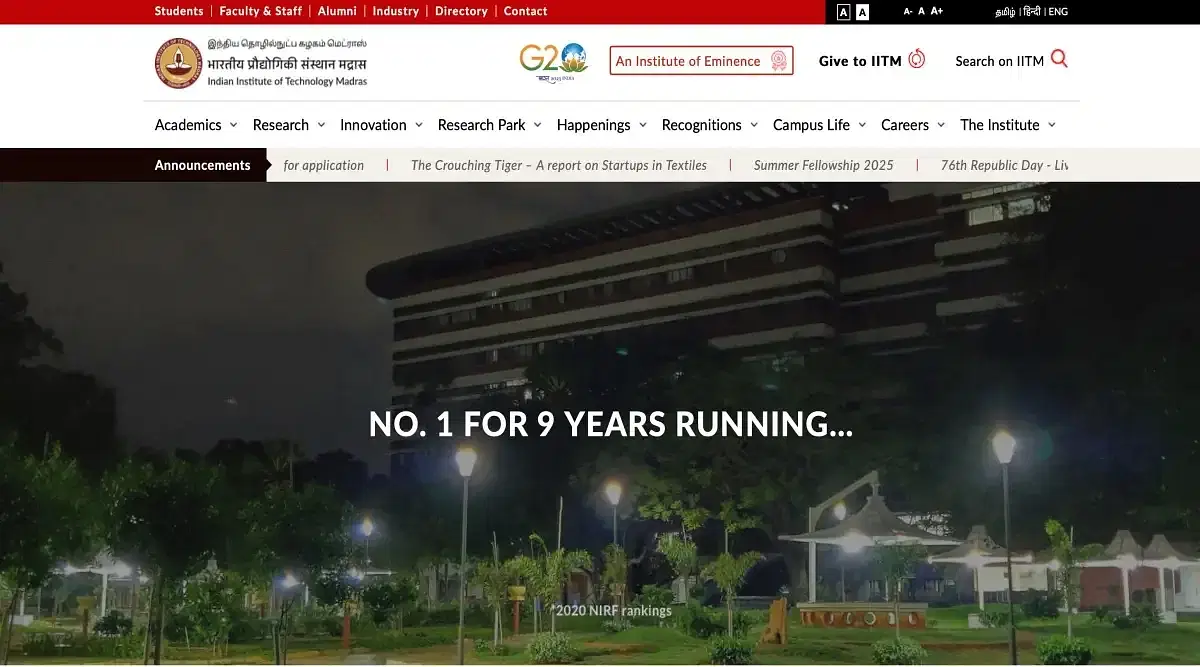Open the Recognitions menu item

(x=702, y=125)
